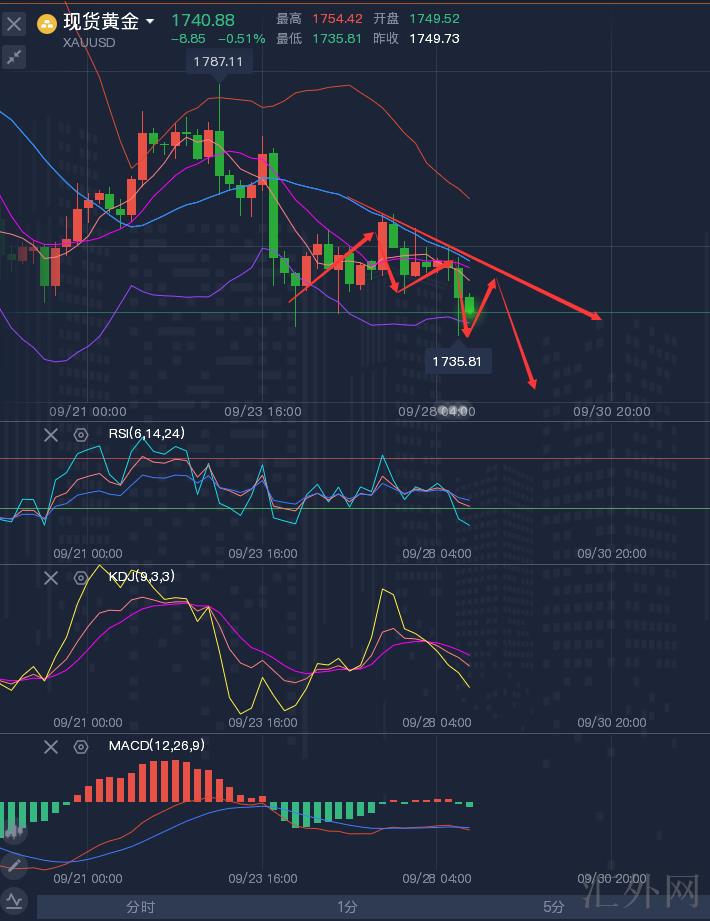
Task: Open the candlestick style icon
Action: pos(14,832)
